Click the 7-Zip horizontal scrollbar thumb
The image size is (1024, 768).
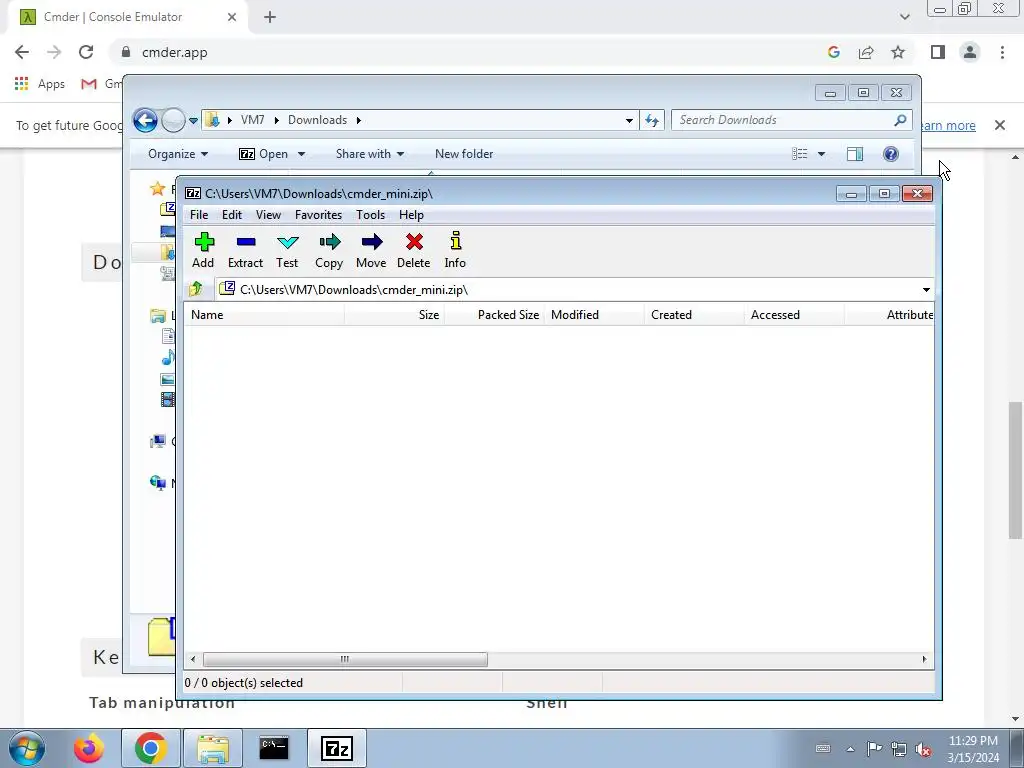[345, 659]
